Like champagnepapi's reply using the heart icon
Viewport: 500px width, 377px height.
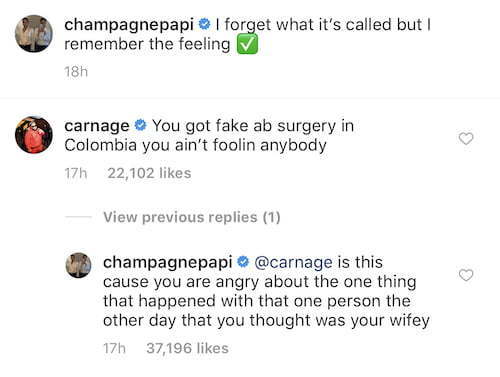466,275
